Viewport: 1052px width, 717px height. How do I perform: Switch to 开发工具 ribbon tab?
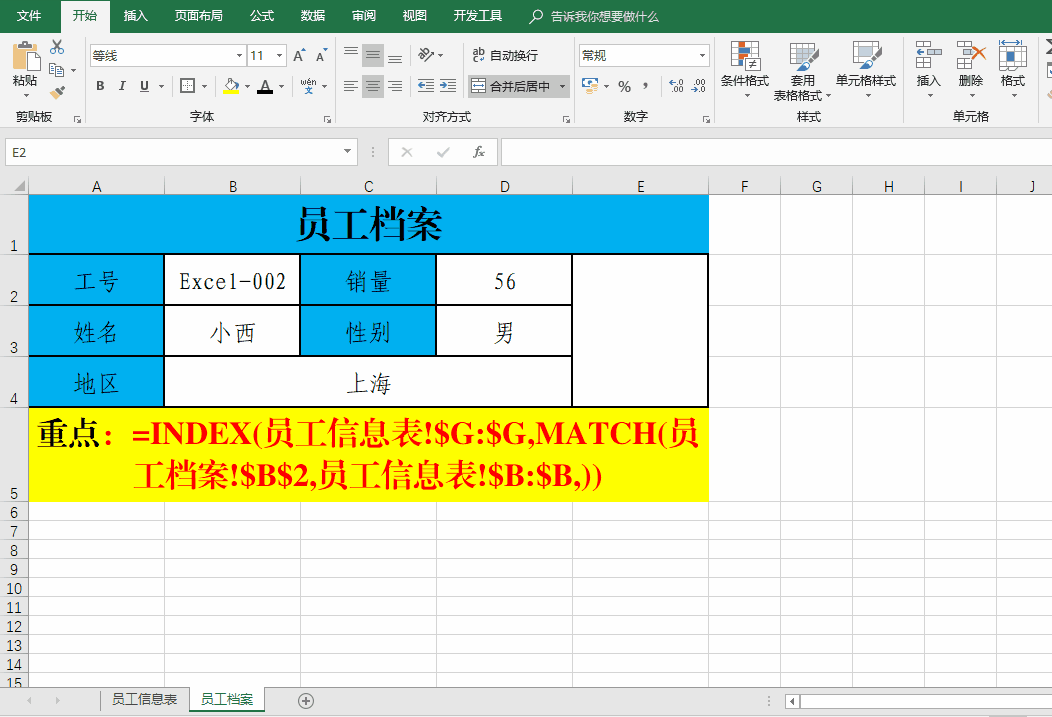(478, 16)
